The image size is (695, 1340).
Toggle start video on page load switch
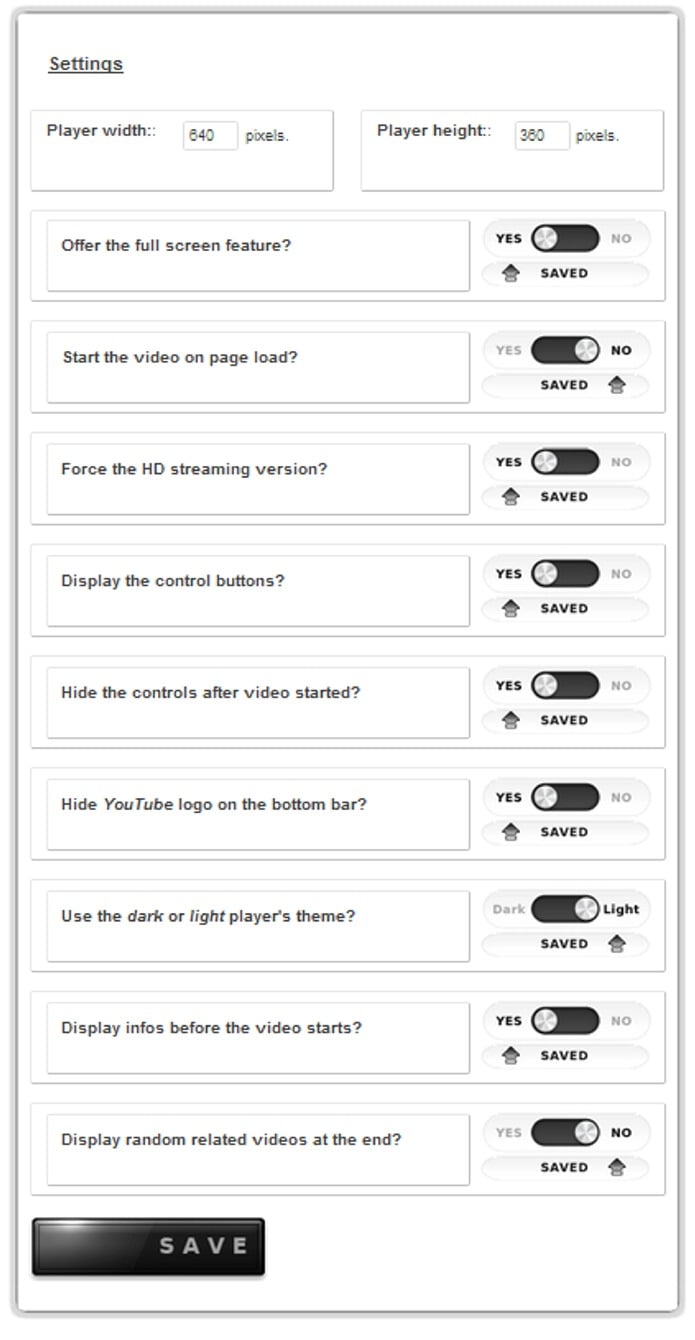pyautogui.click(x=565, y=351)
